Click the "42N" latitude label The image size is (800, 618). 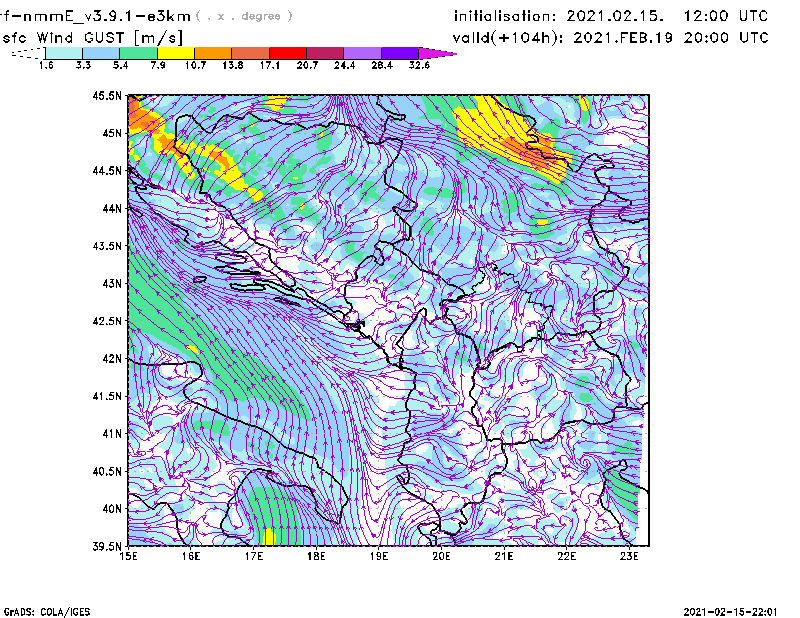(x=112, y=359)
